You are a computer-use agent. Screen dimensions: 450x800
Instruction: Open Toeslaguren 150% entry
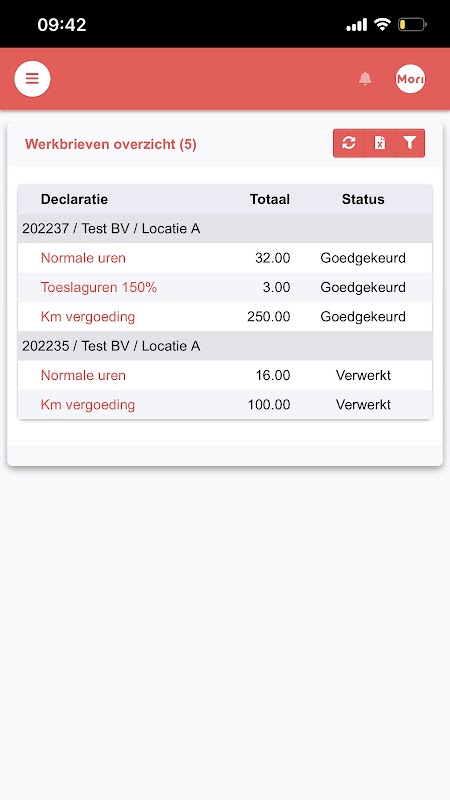[99, 287]
